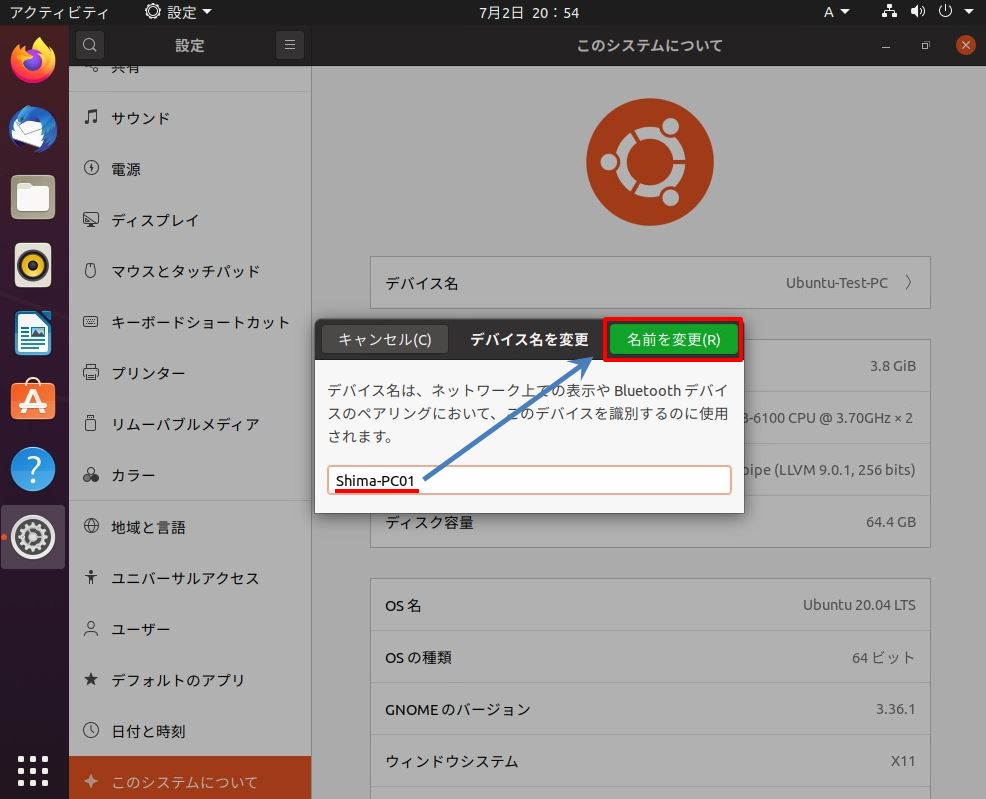The width and height of the screenshot is (986, 799).
Task: Click the デバイス名を変更 dialog title
Action: [529, 339]
